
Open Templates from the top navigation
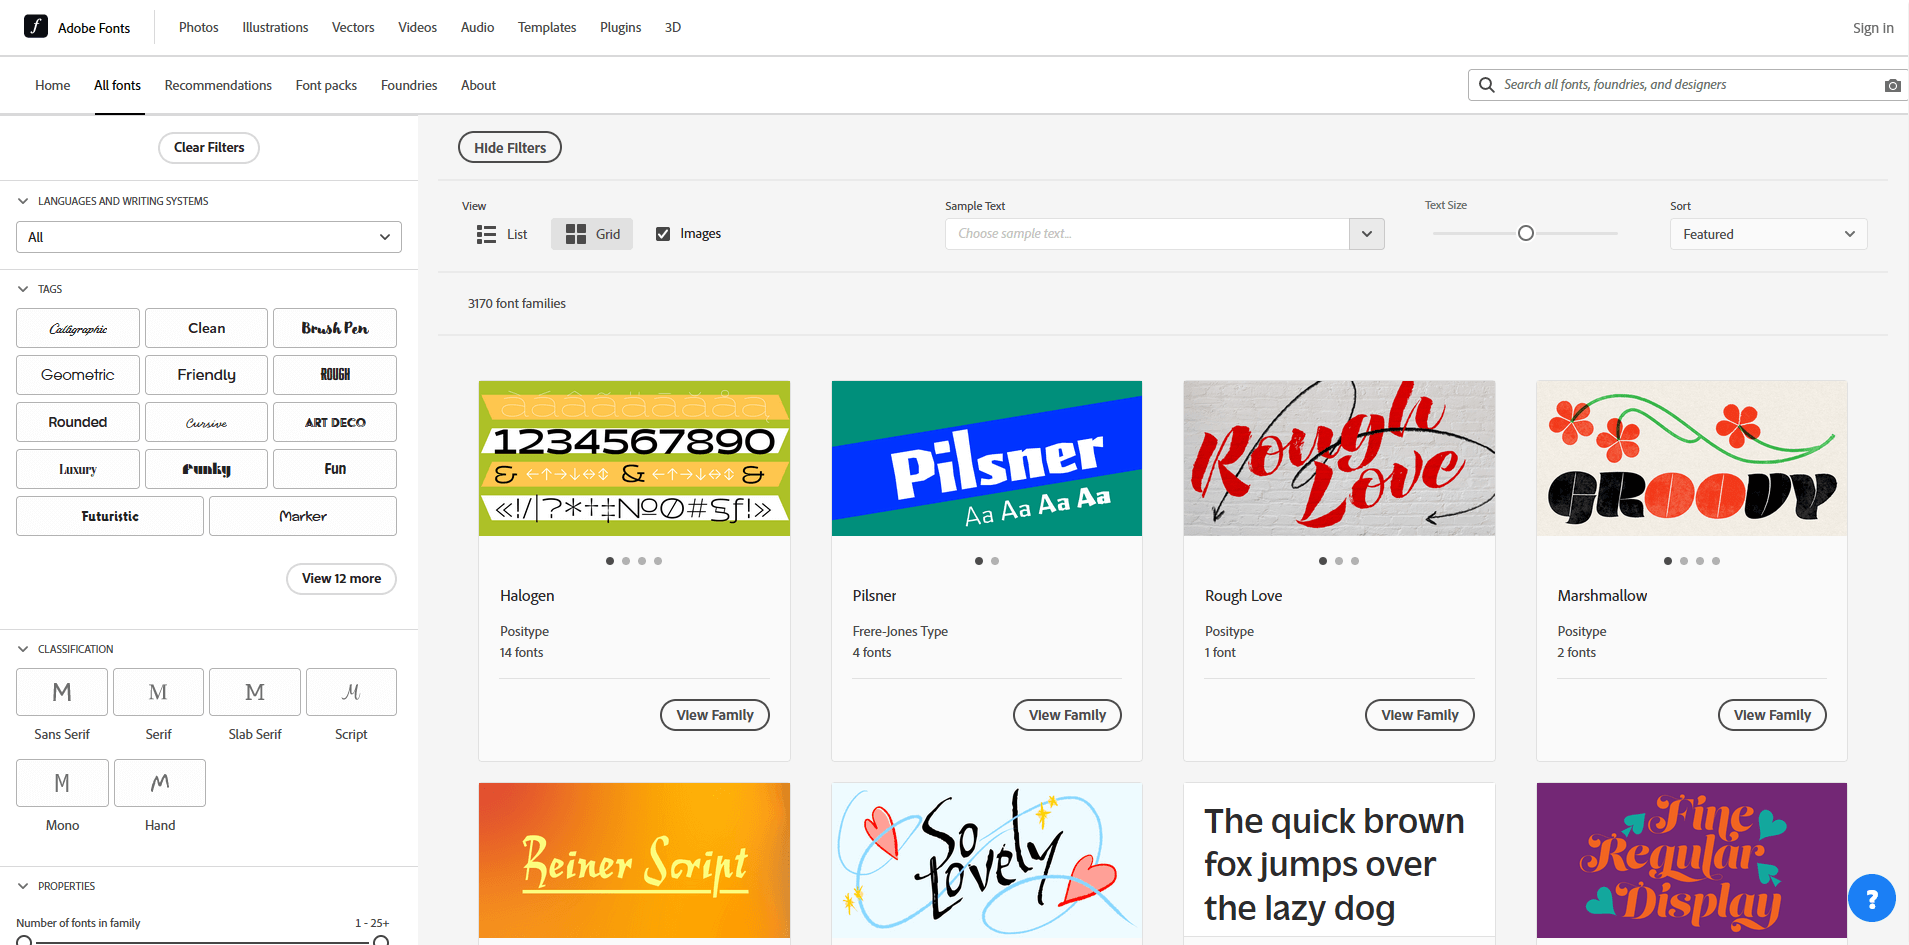pyautogui.click(x=546, y=27)
